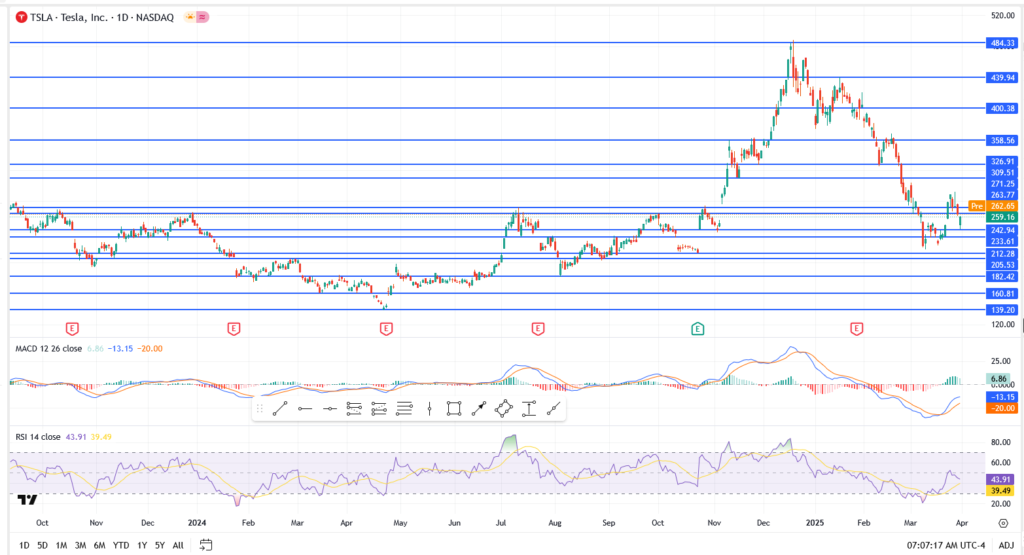Screen dimensions: 1024x555
Task: Select the 6M range button
Action: (x=99, y=545)
